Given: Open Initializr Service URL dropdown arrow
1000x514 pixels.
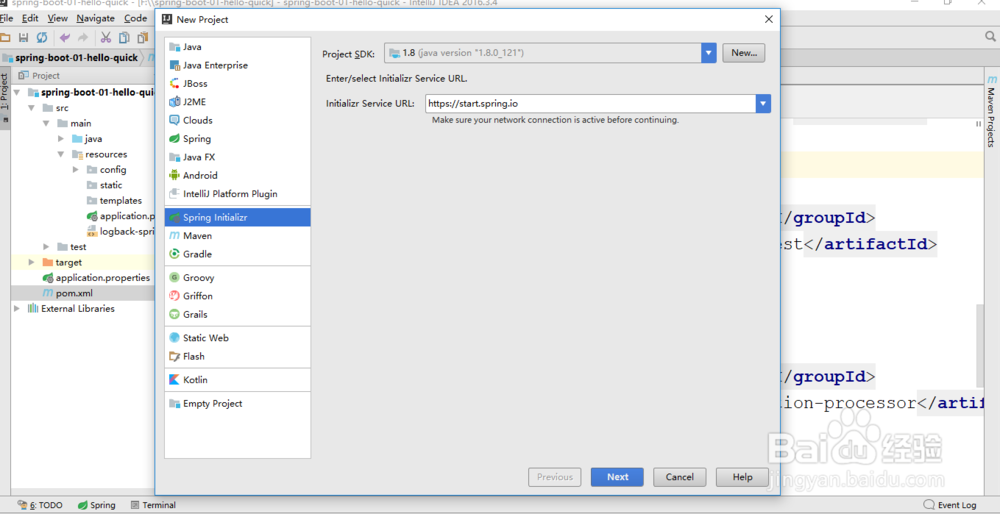Looking at the screenshot, I should coord(763,103).
